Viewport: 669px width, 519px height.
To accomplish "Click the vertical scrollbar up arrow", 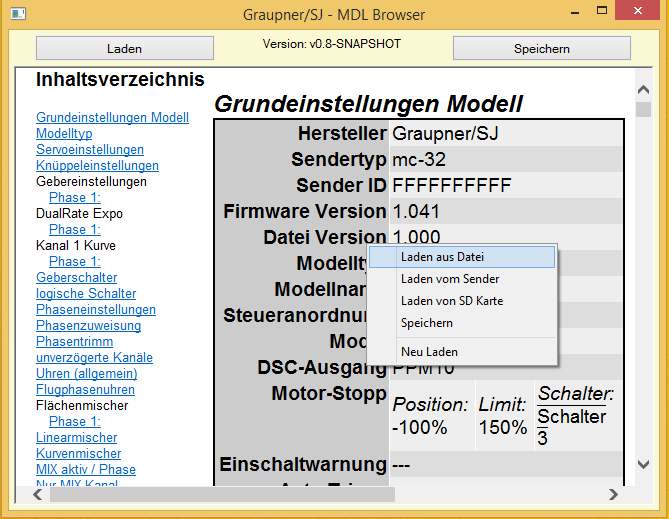I will [x=643, y=88].
